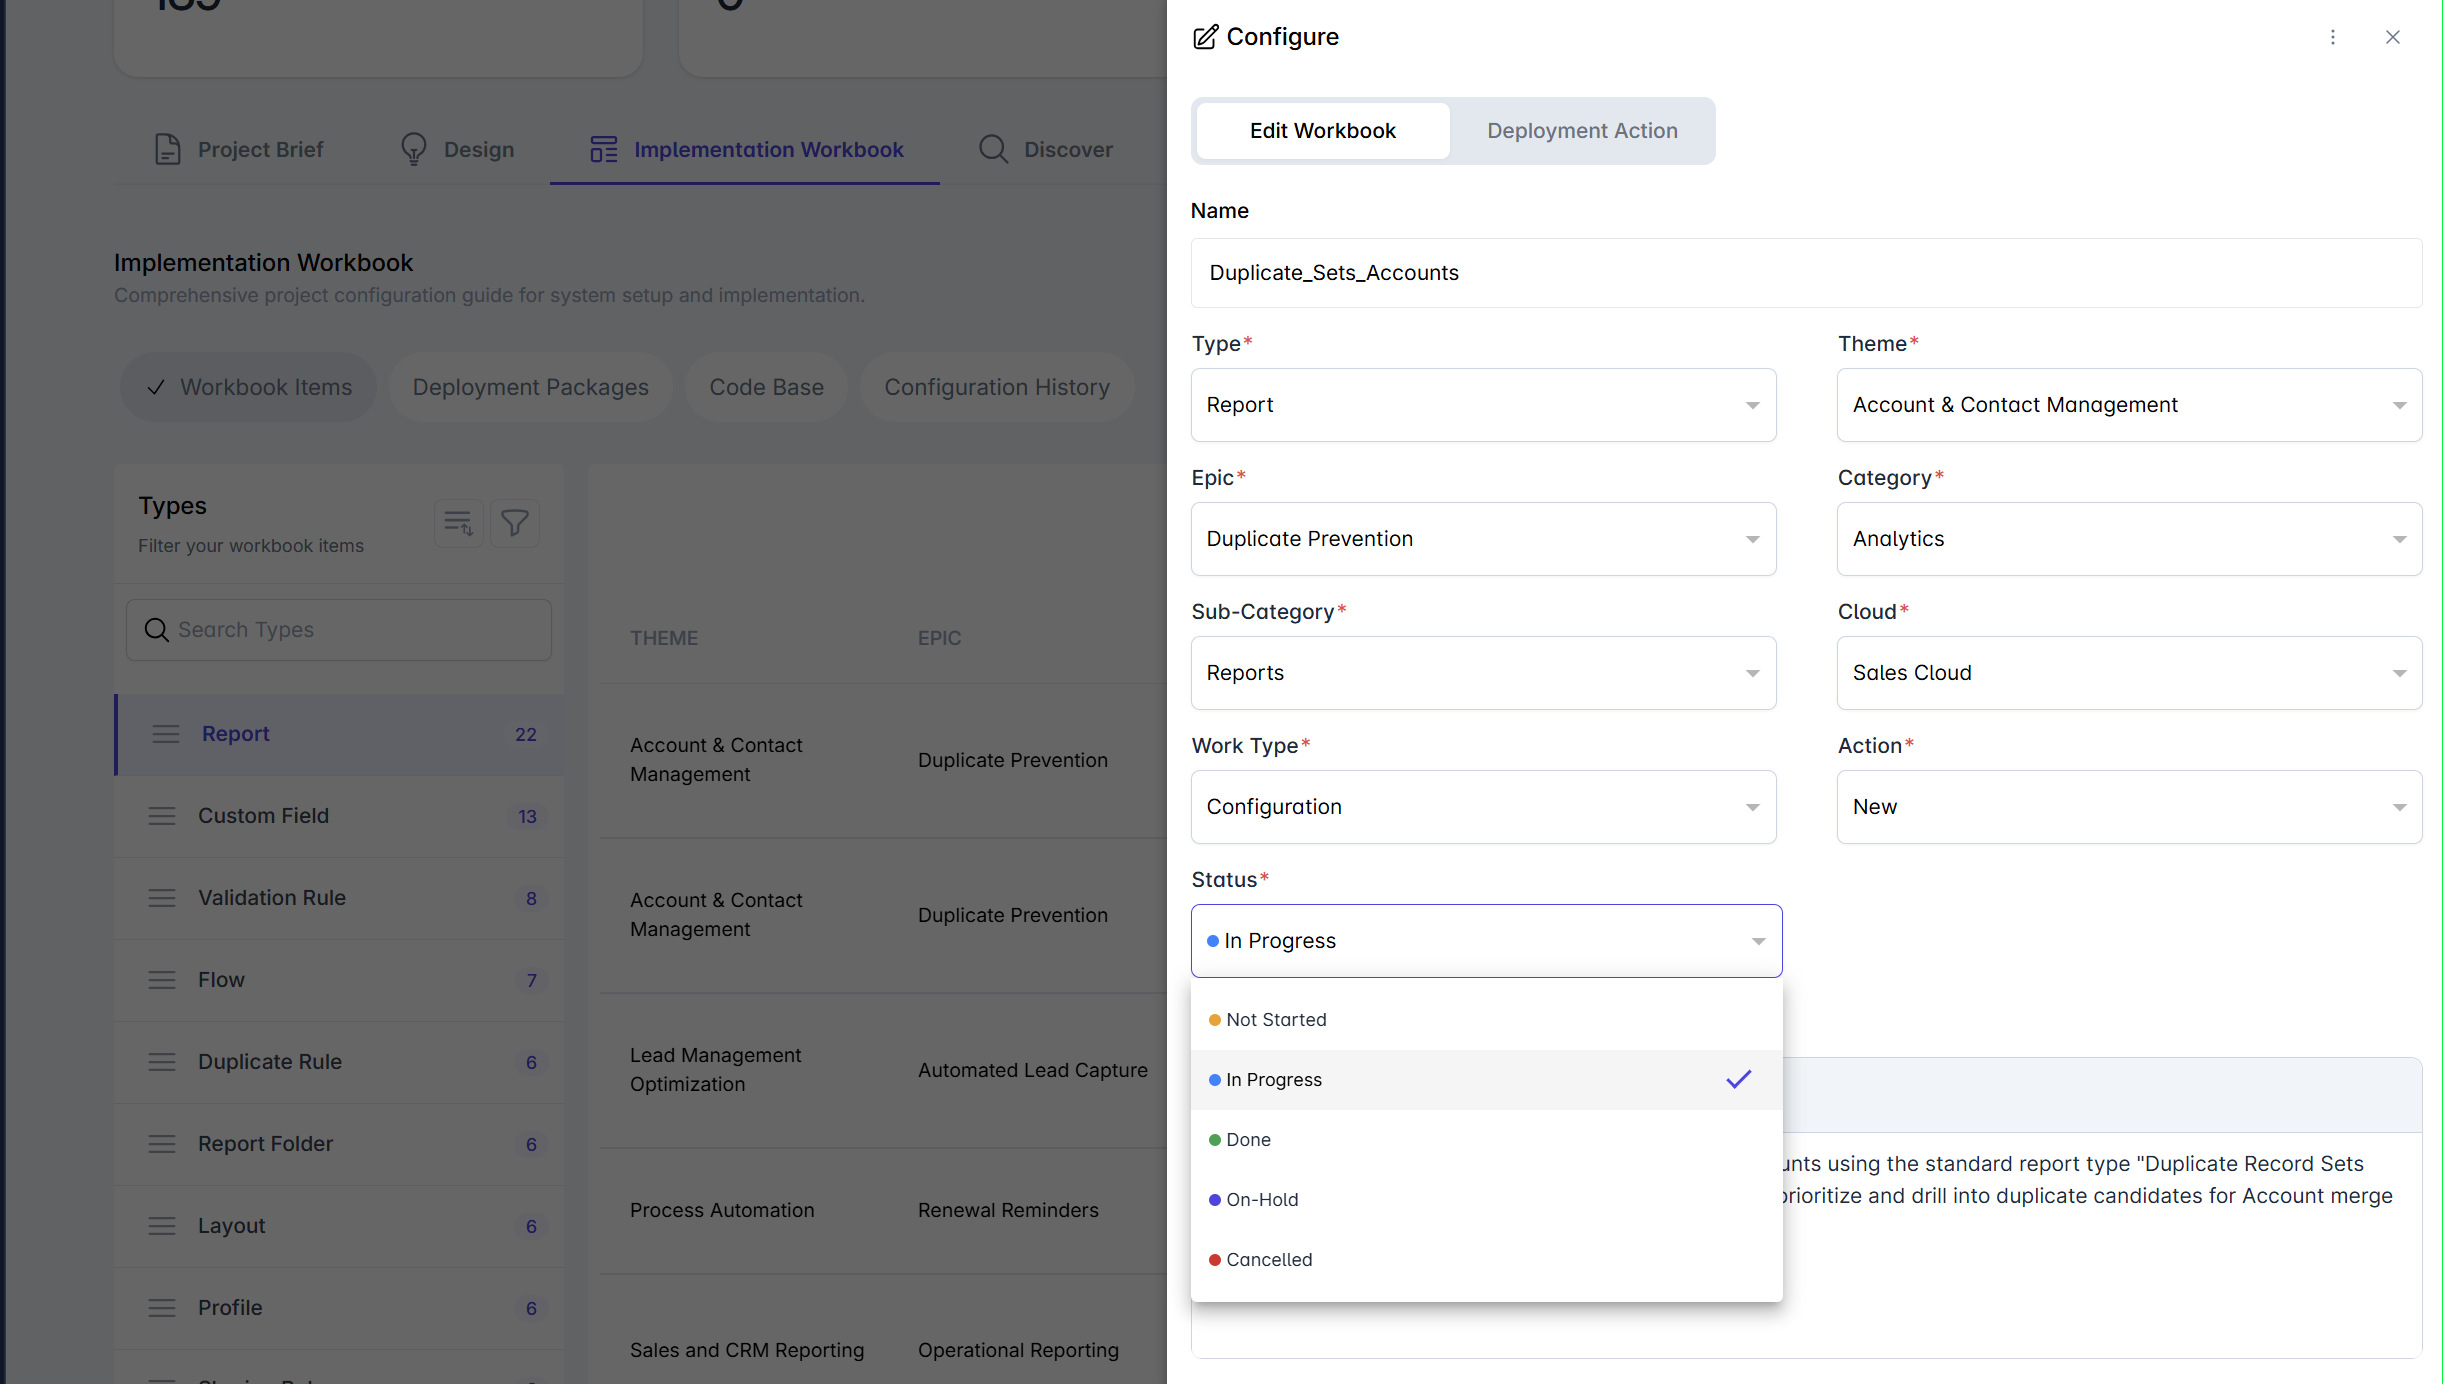
Task: Click the EPIC column header
Action: click(939, 638)
